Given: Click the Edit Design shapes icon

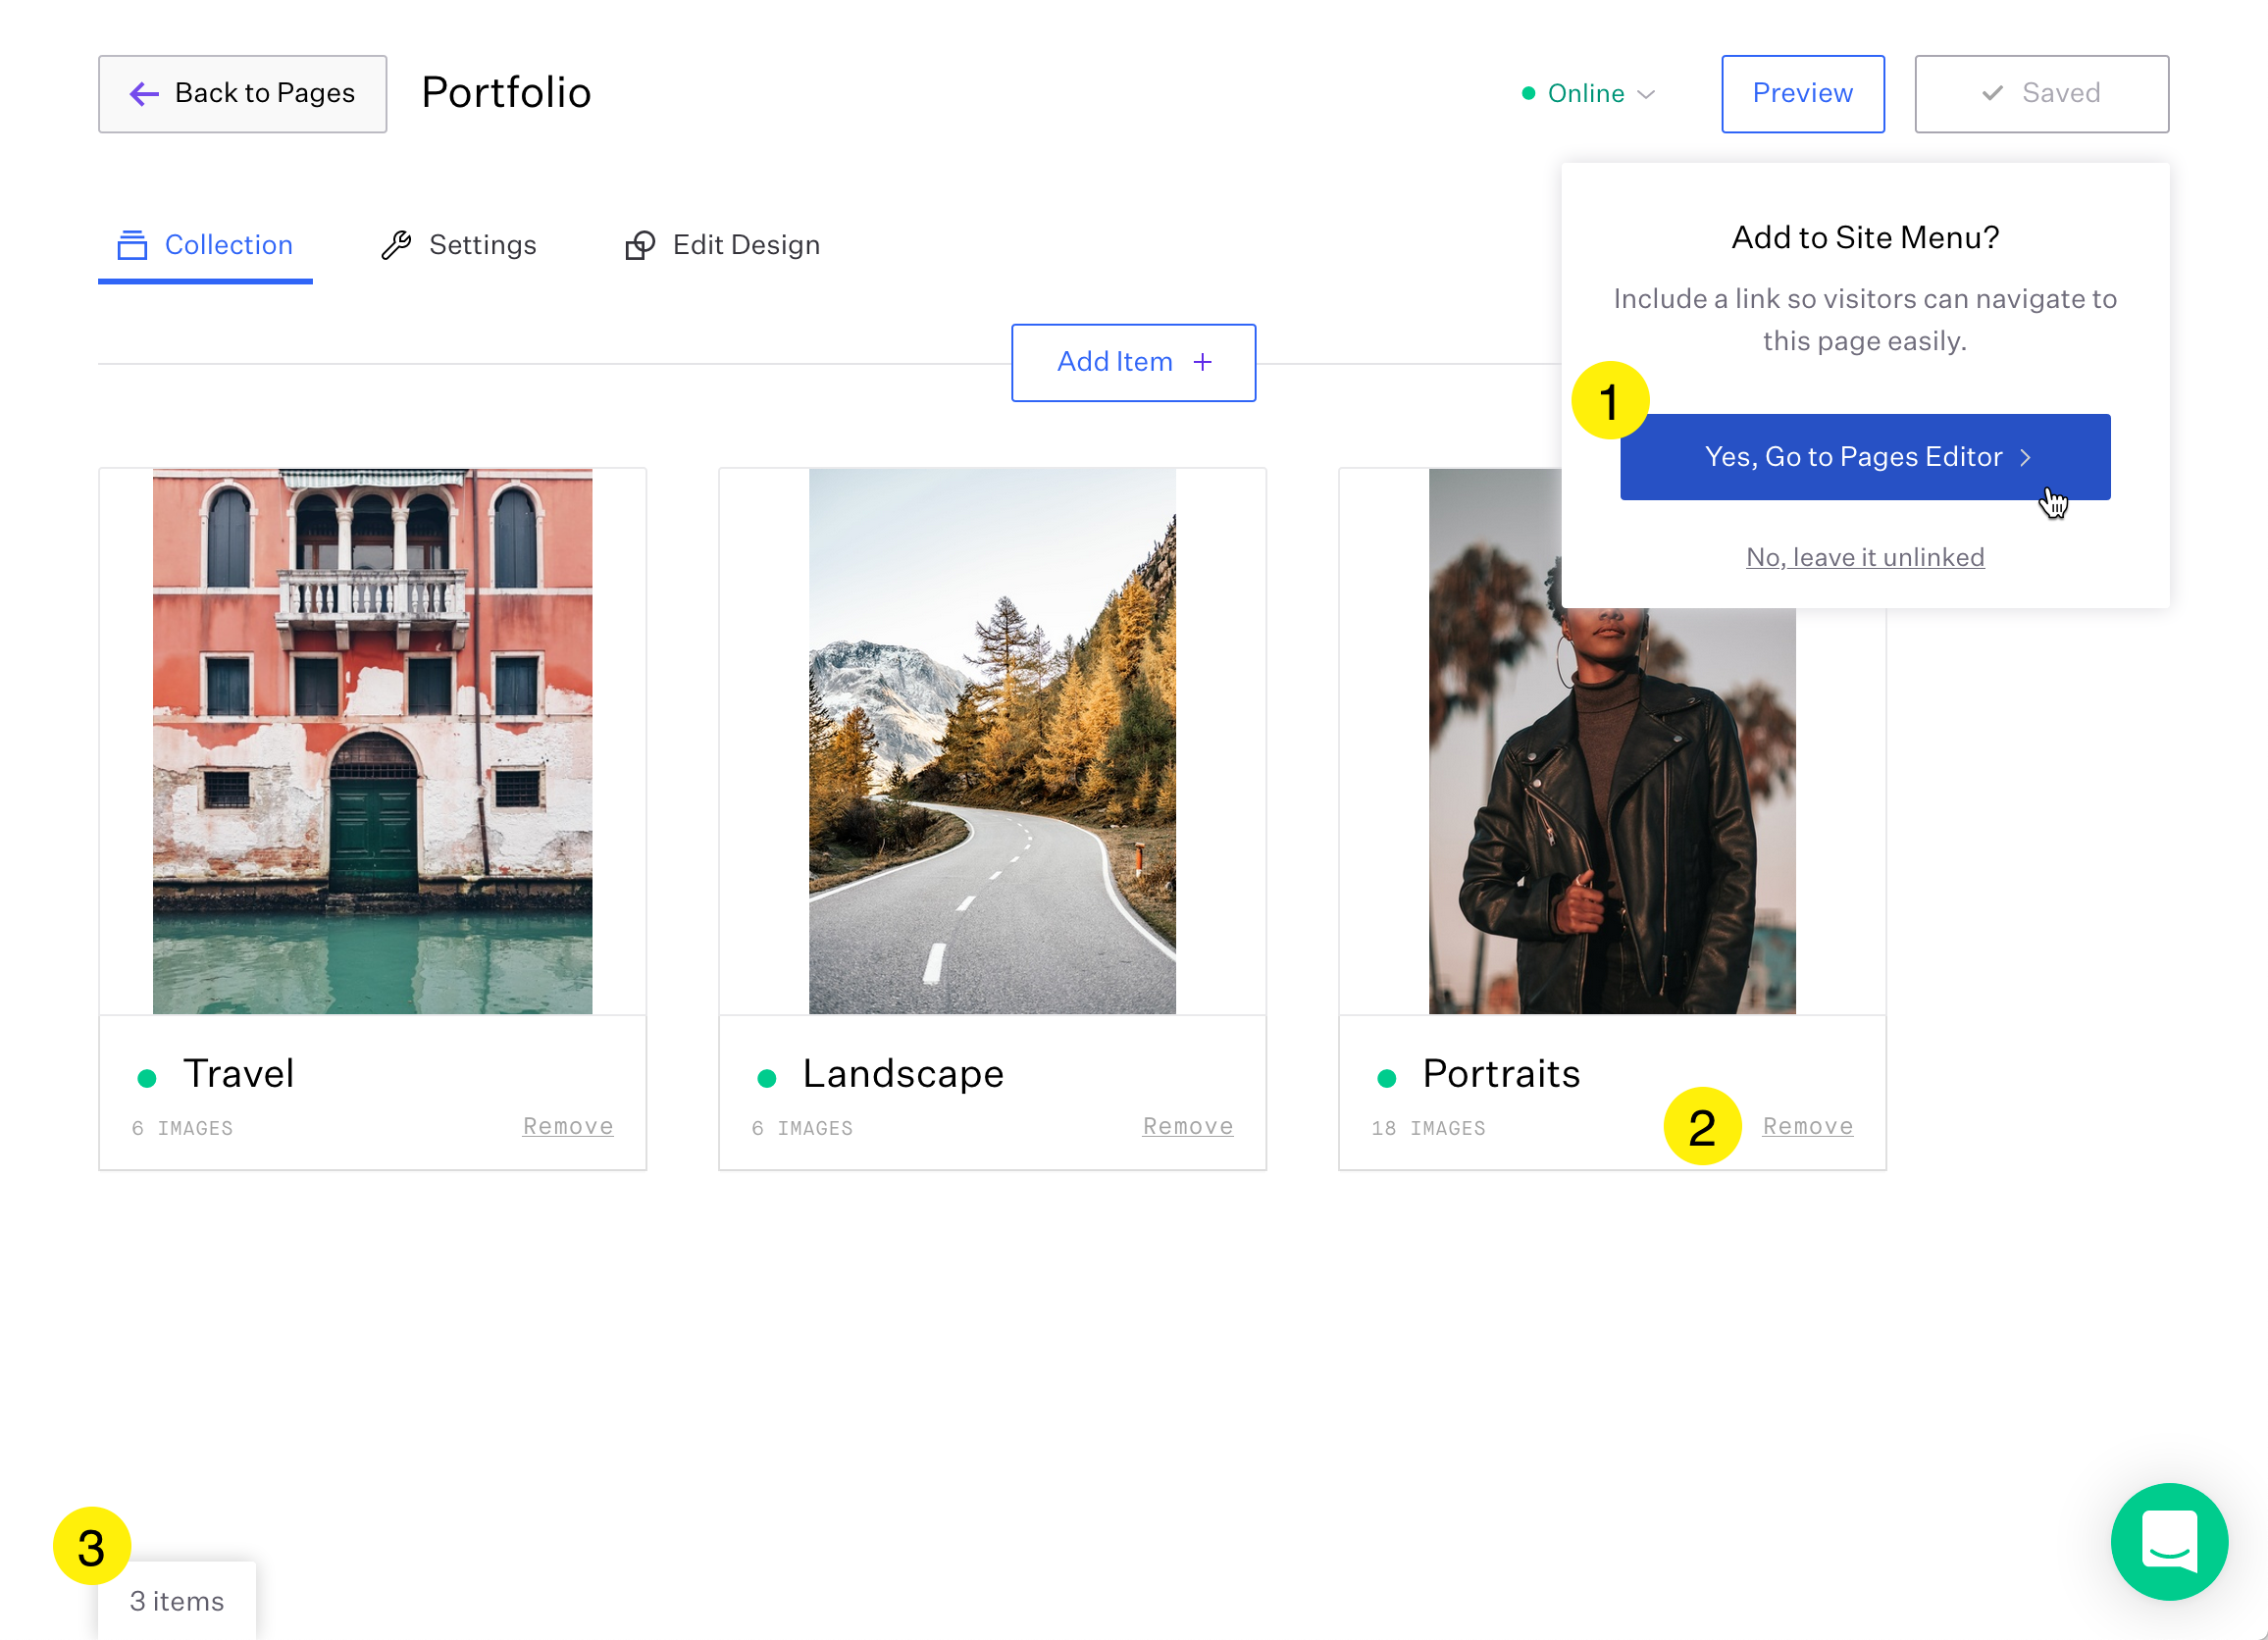Looking at the screenshot, I should 640,245.
